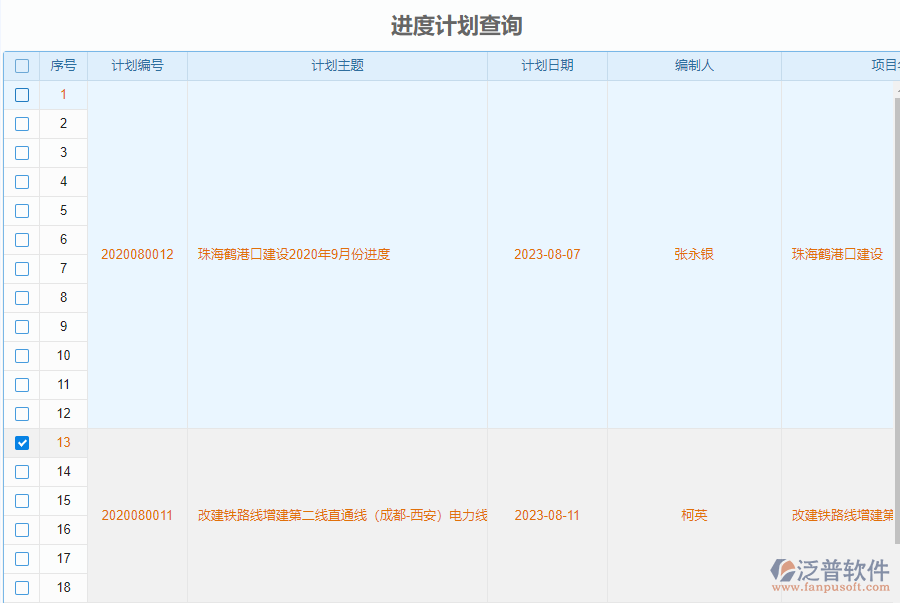The width and height of the screenshot is (900, 603).
Task: Uncheck the selected checkbox on row 13
Action: [x=22, y=442]
